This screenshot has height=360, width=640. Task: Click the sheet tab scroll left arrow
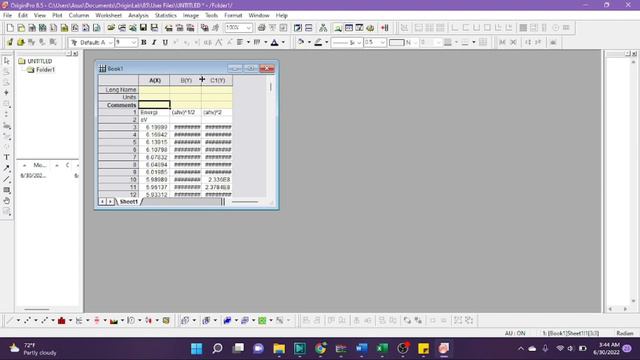102,202
